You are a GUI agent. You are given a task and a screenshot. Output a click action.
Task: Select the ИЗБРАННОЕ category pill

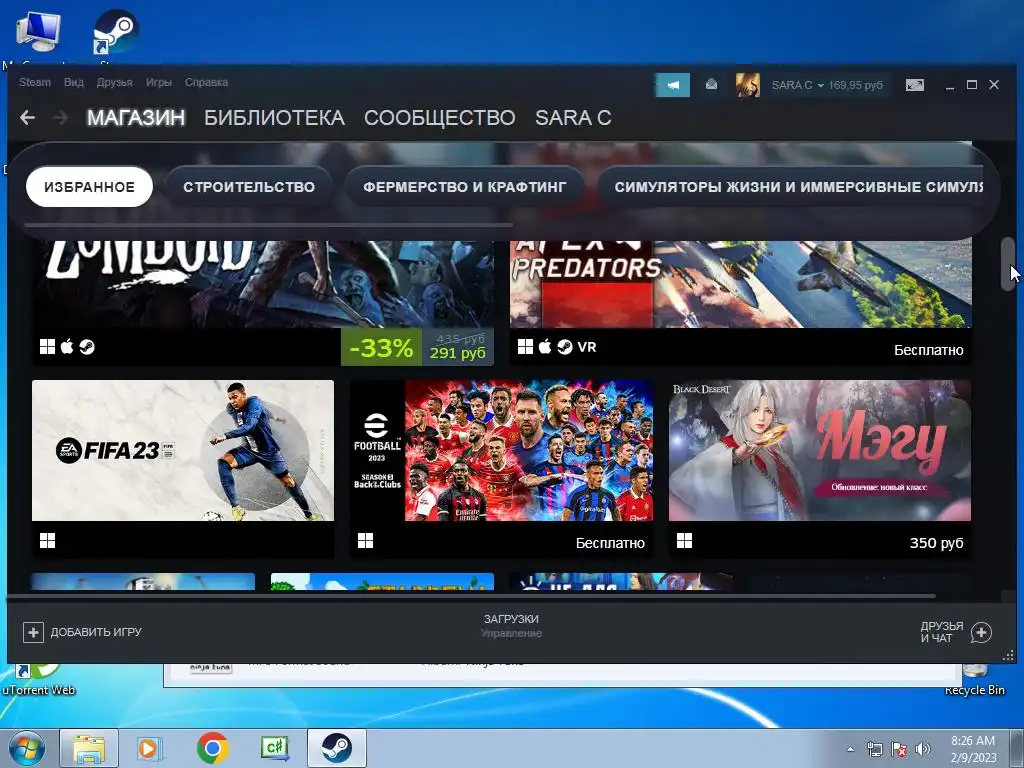[89, 187]
